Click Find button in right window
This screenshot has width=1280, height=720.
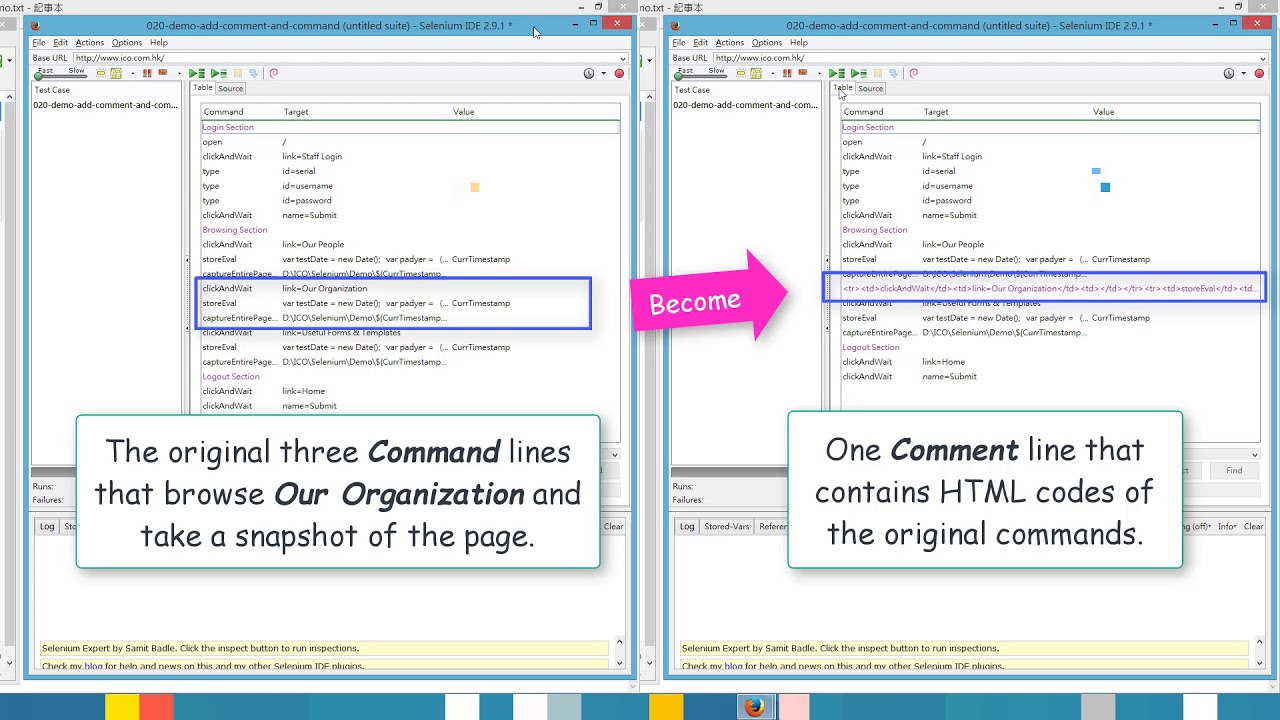point(1234,470)
